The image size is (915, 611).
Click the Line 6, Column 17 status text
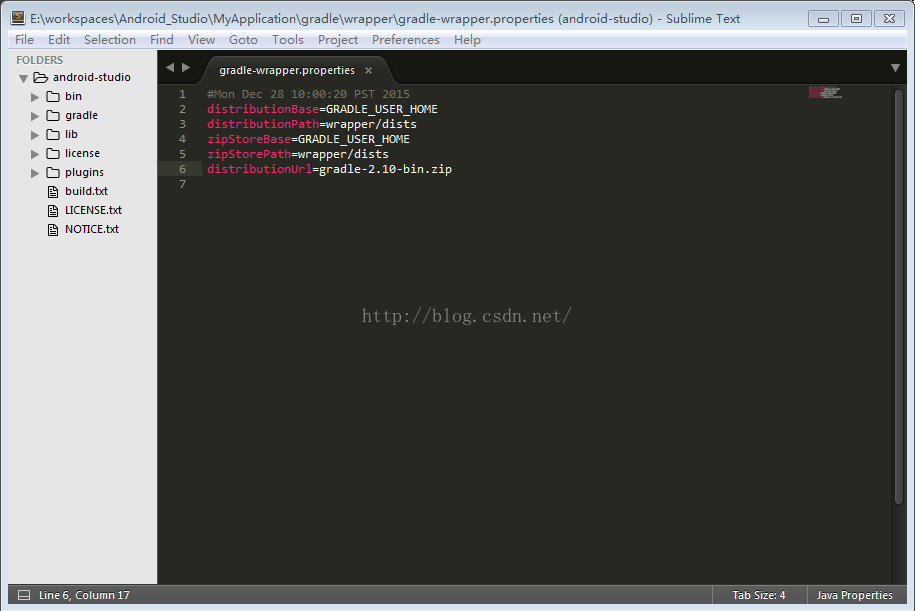coord(84,595)
